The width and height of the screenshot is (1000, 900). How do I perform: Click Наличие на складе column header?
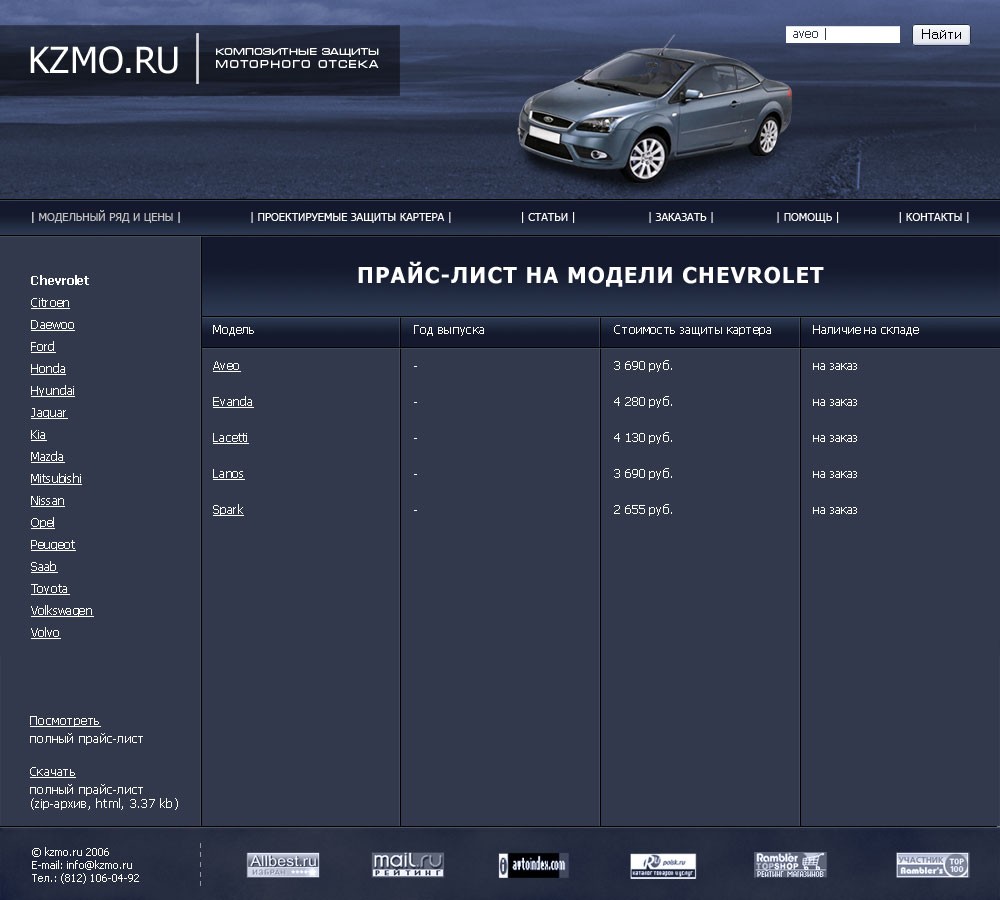[865, 330]
